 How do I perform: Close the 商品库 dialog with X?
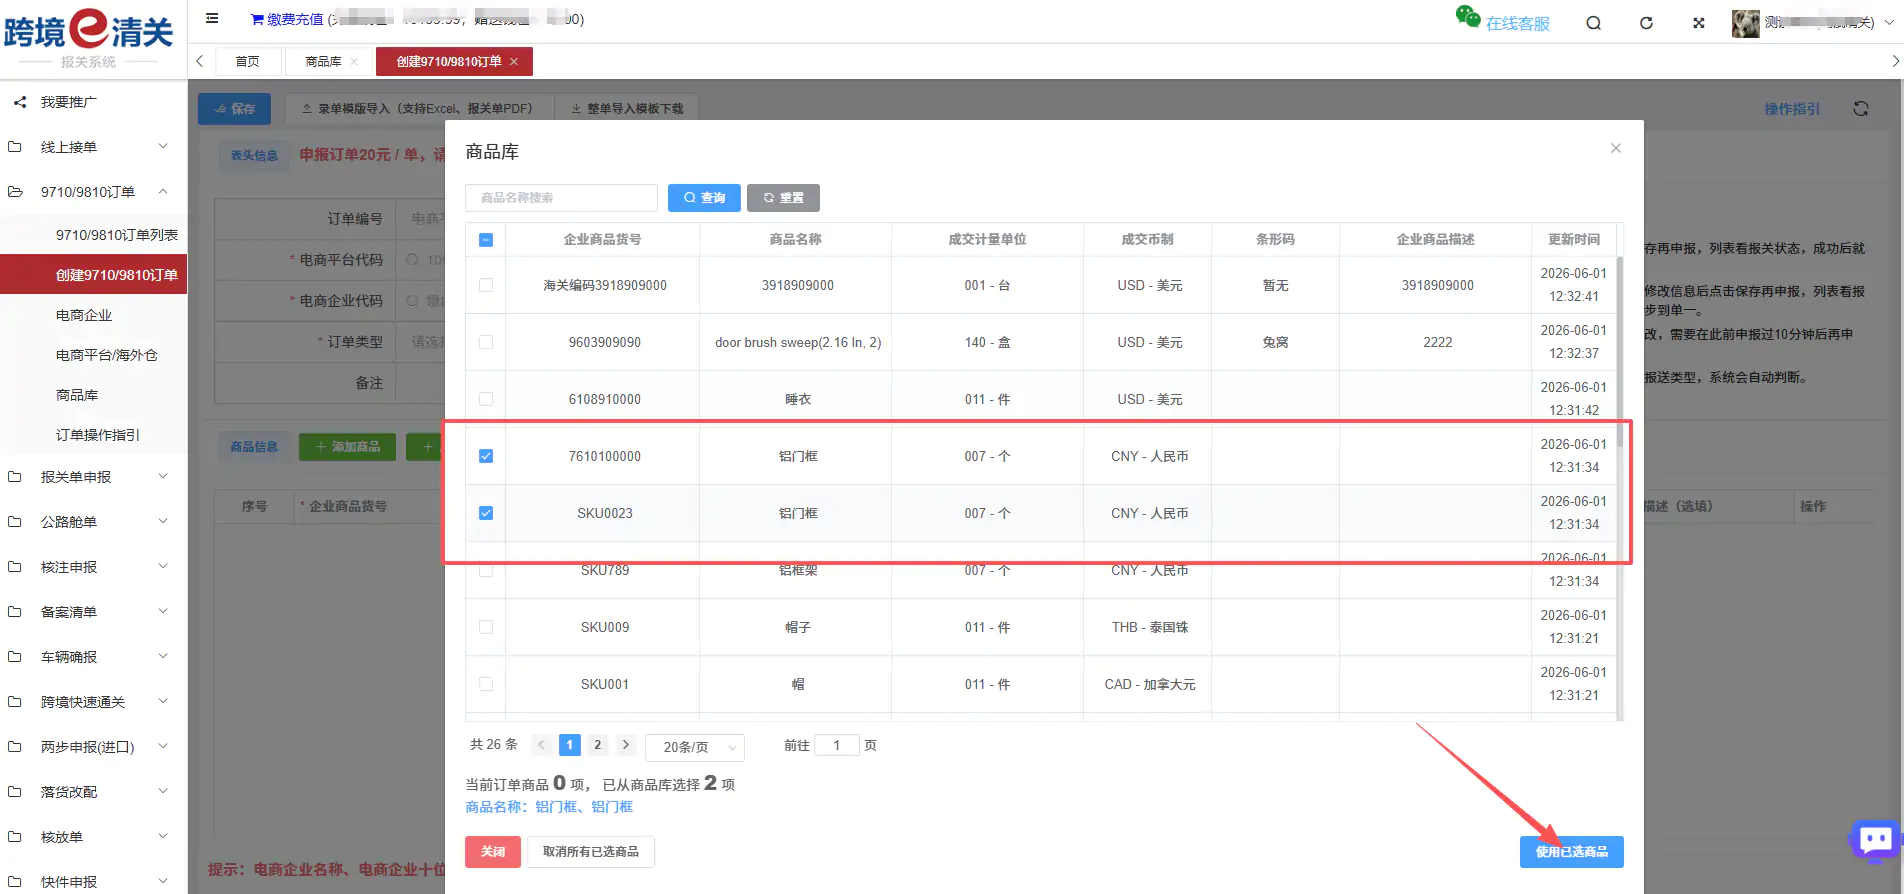pyautogui.click(x=1615, y=148)
